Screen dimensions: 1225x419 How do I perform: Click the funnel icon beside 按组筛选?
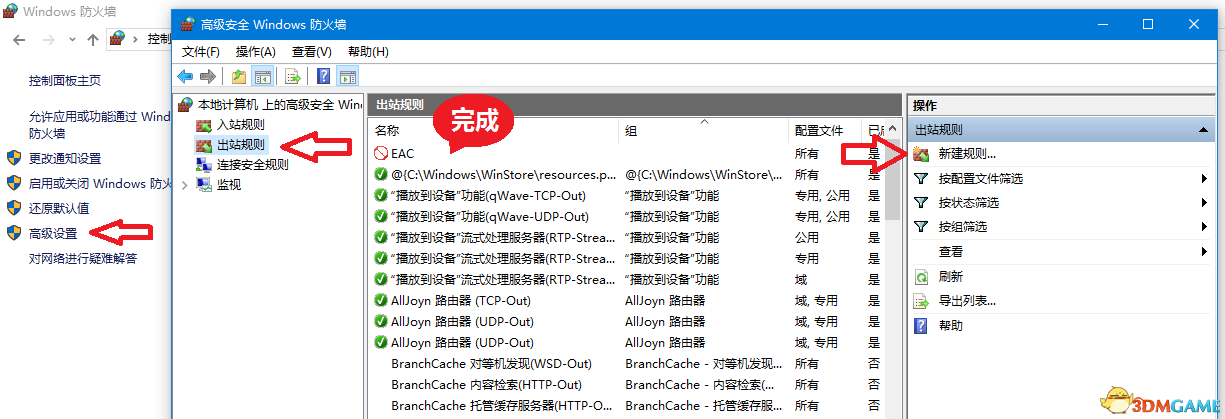pyautogui.click(x=921, y=227)
